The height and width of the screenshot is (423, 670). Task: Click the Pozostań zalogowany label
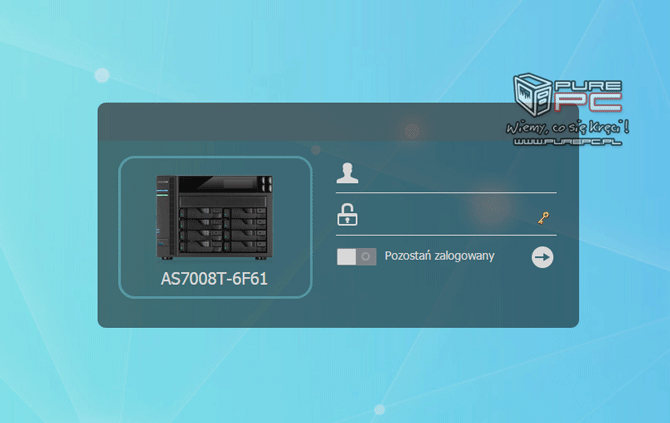coord(439,256)
